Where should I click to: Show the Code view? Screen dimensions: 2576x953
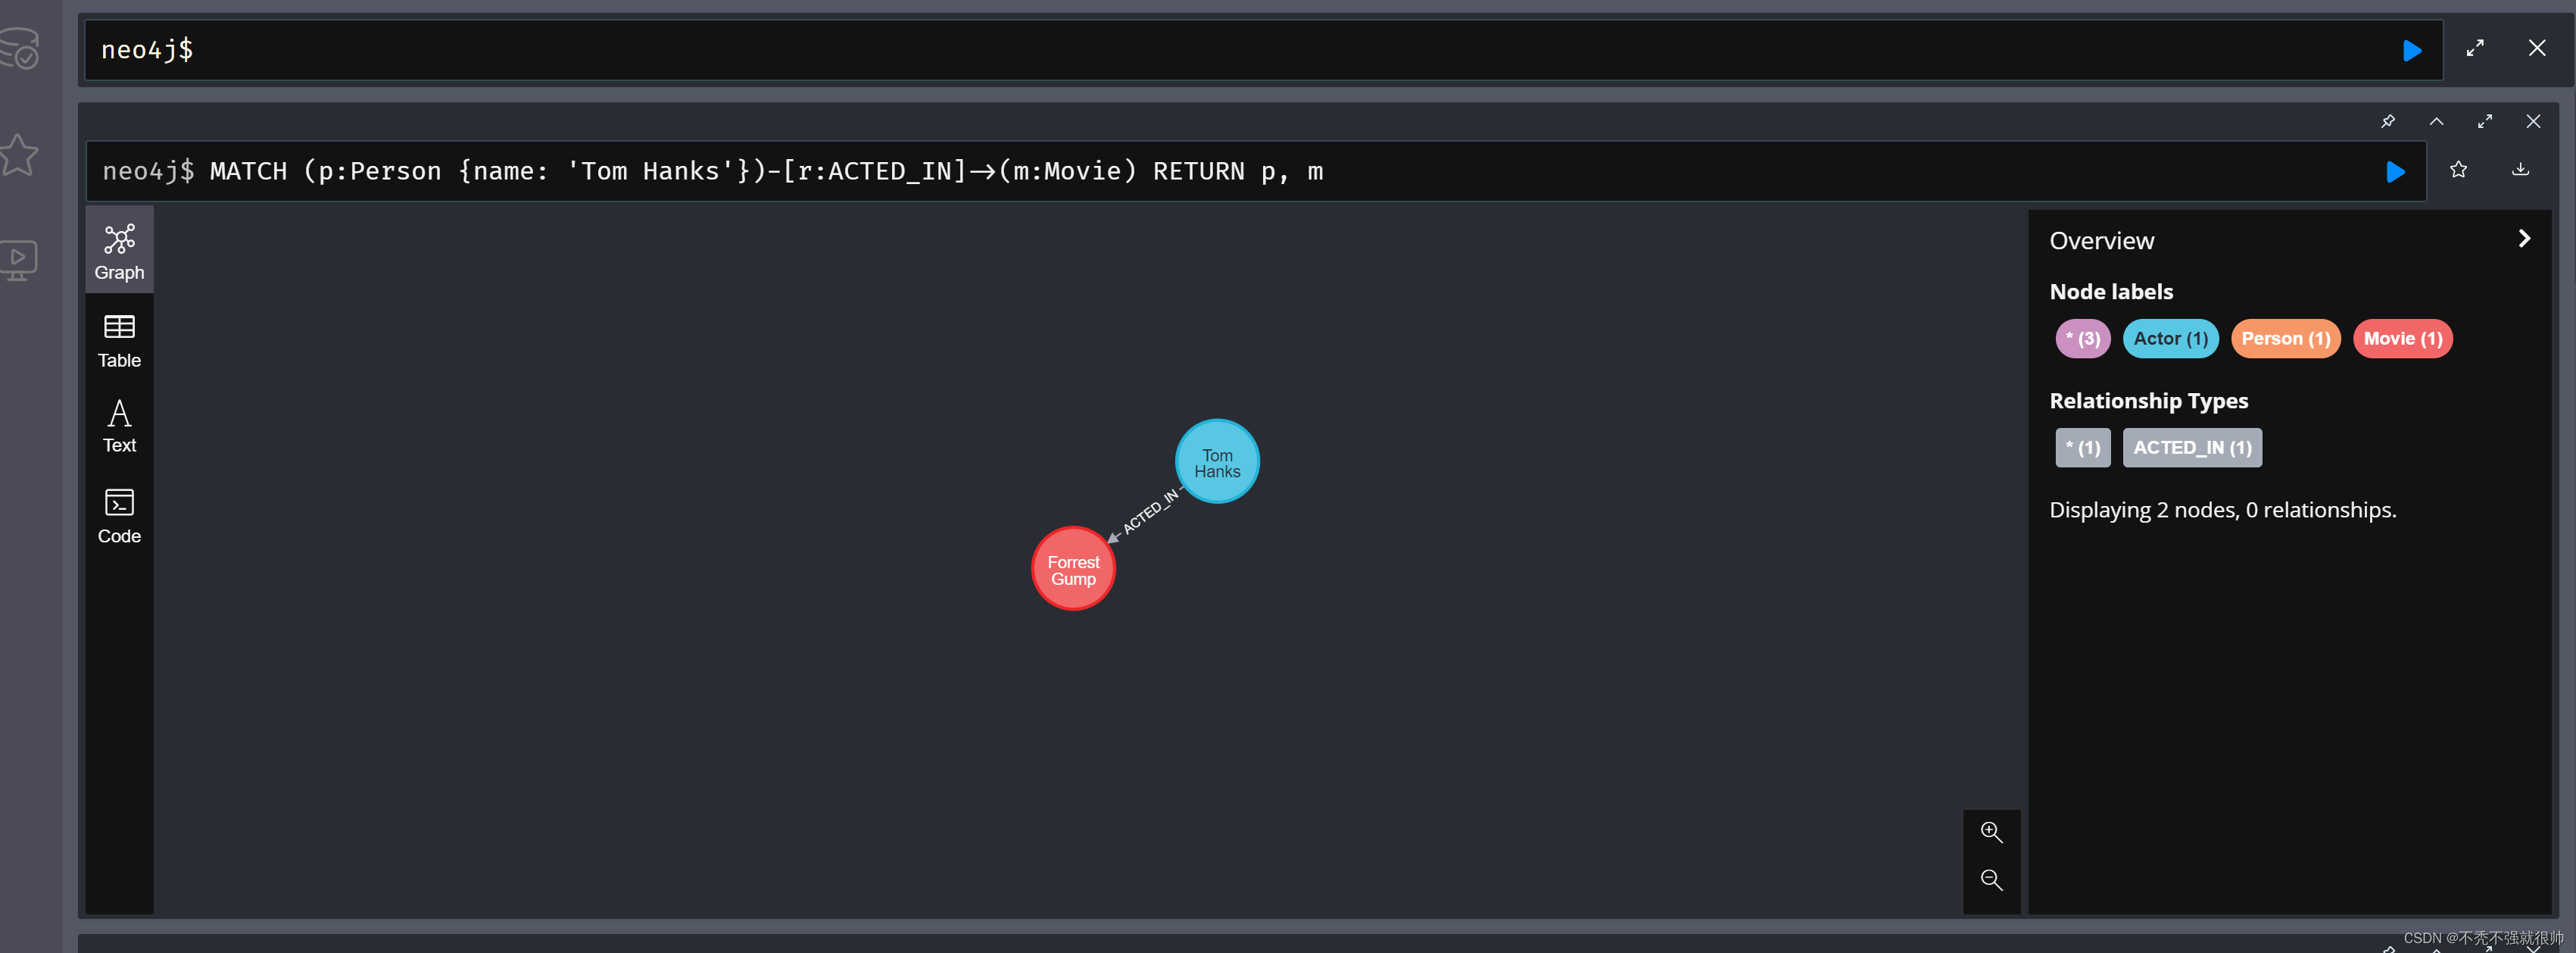(119, 515)
